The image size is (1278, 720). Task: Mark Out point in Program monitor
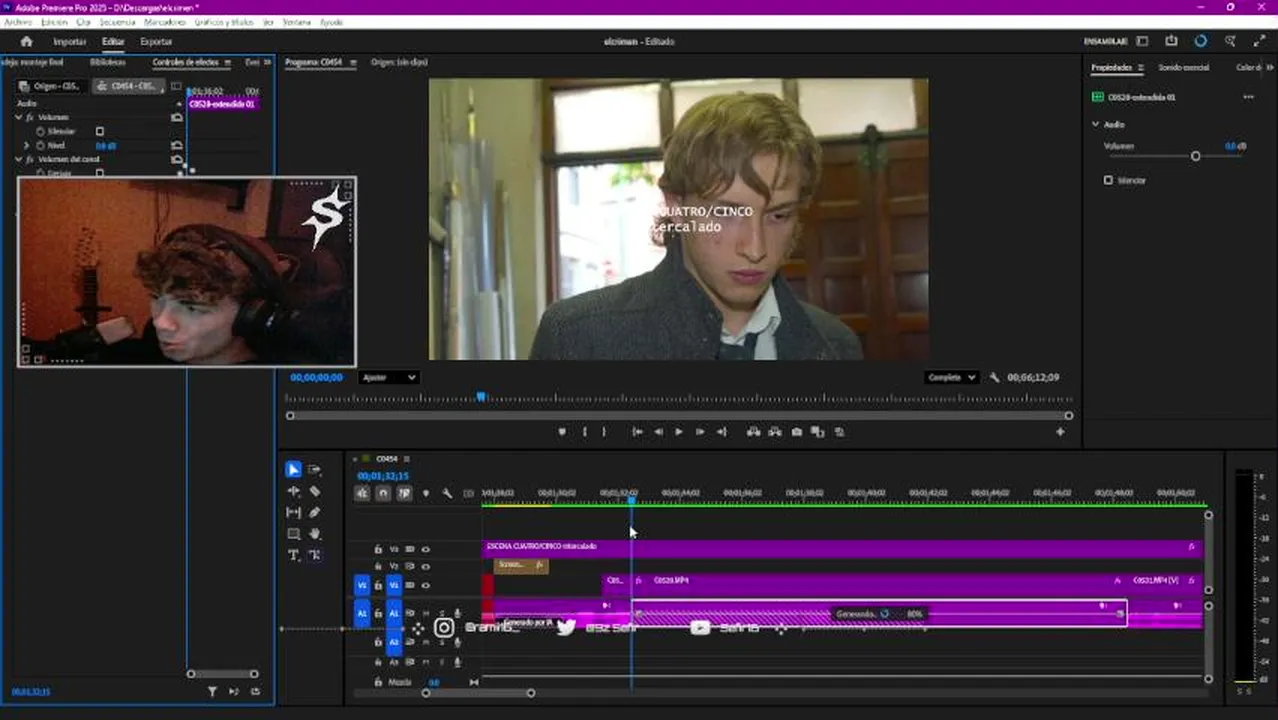(604, 432)
